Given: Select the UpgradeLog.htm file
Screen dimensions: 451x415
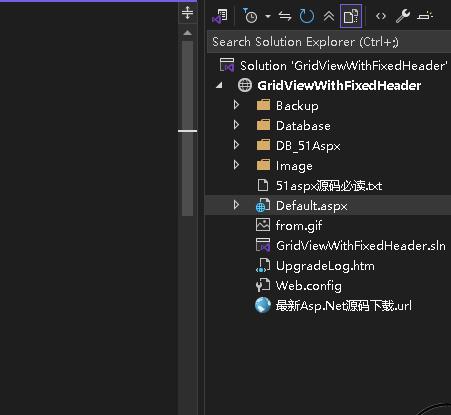Looking at the screenshot, I should tap(325, 266).
